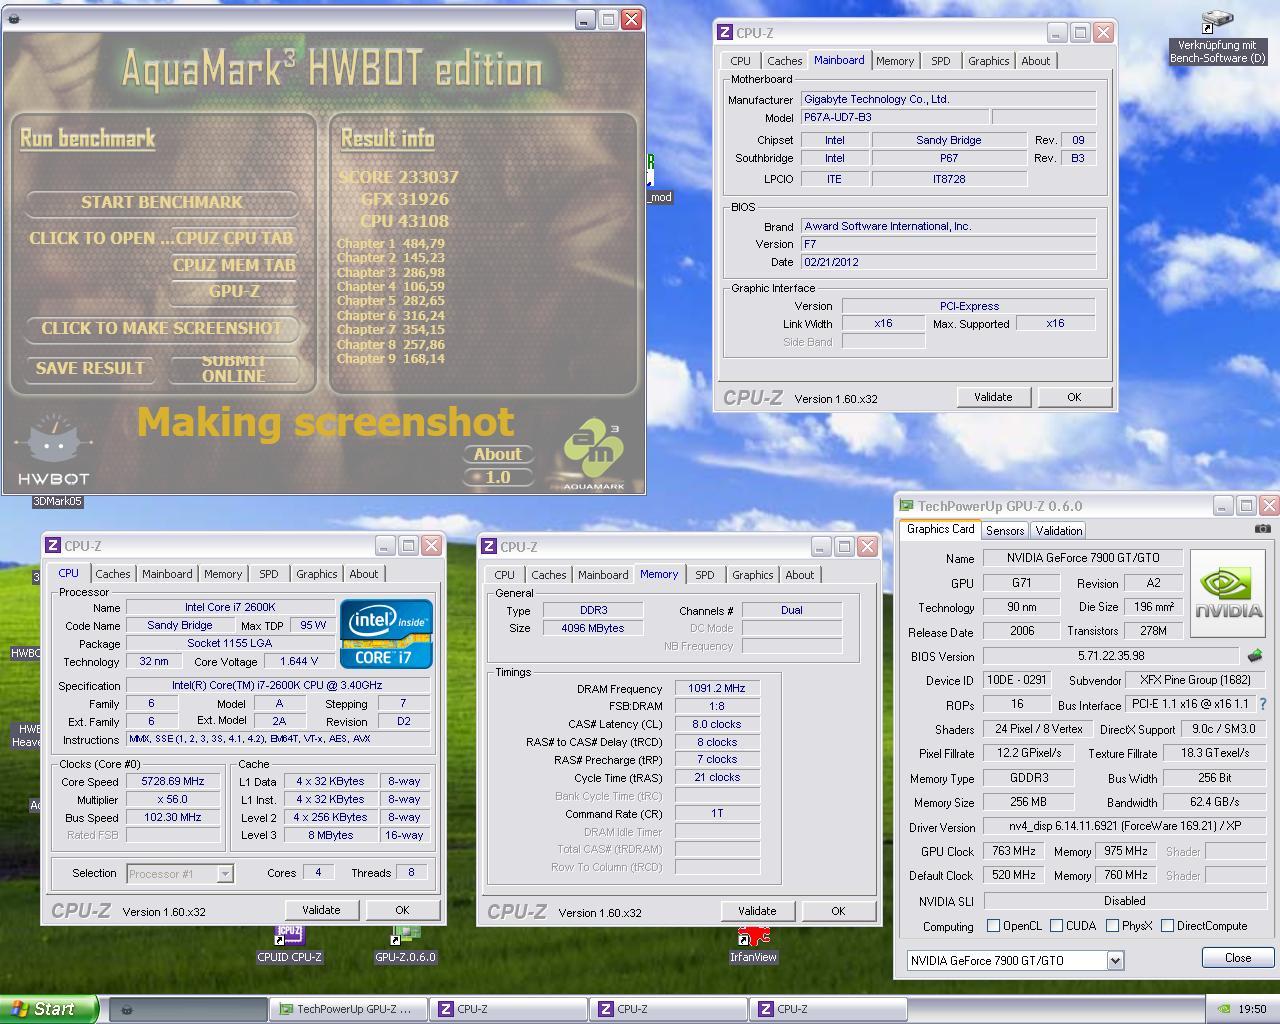Select the AquaMark taskbar button
Screen dimensions: 1280x1024
pyautogui.click(x=188, y=1009)
